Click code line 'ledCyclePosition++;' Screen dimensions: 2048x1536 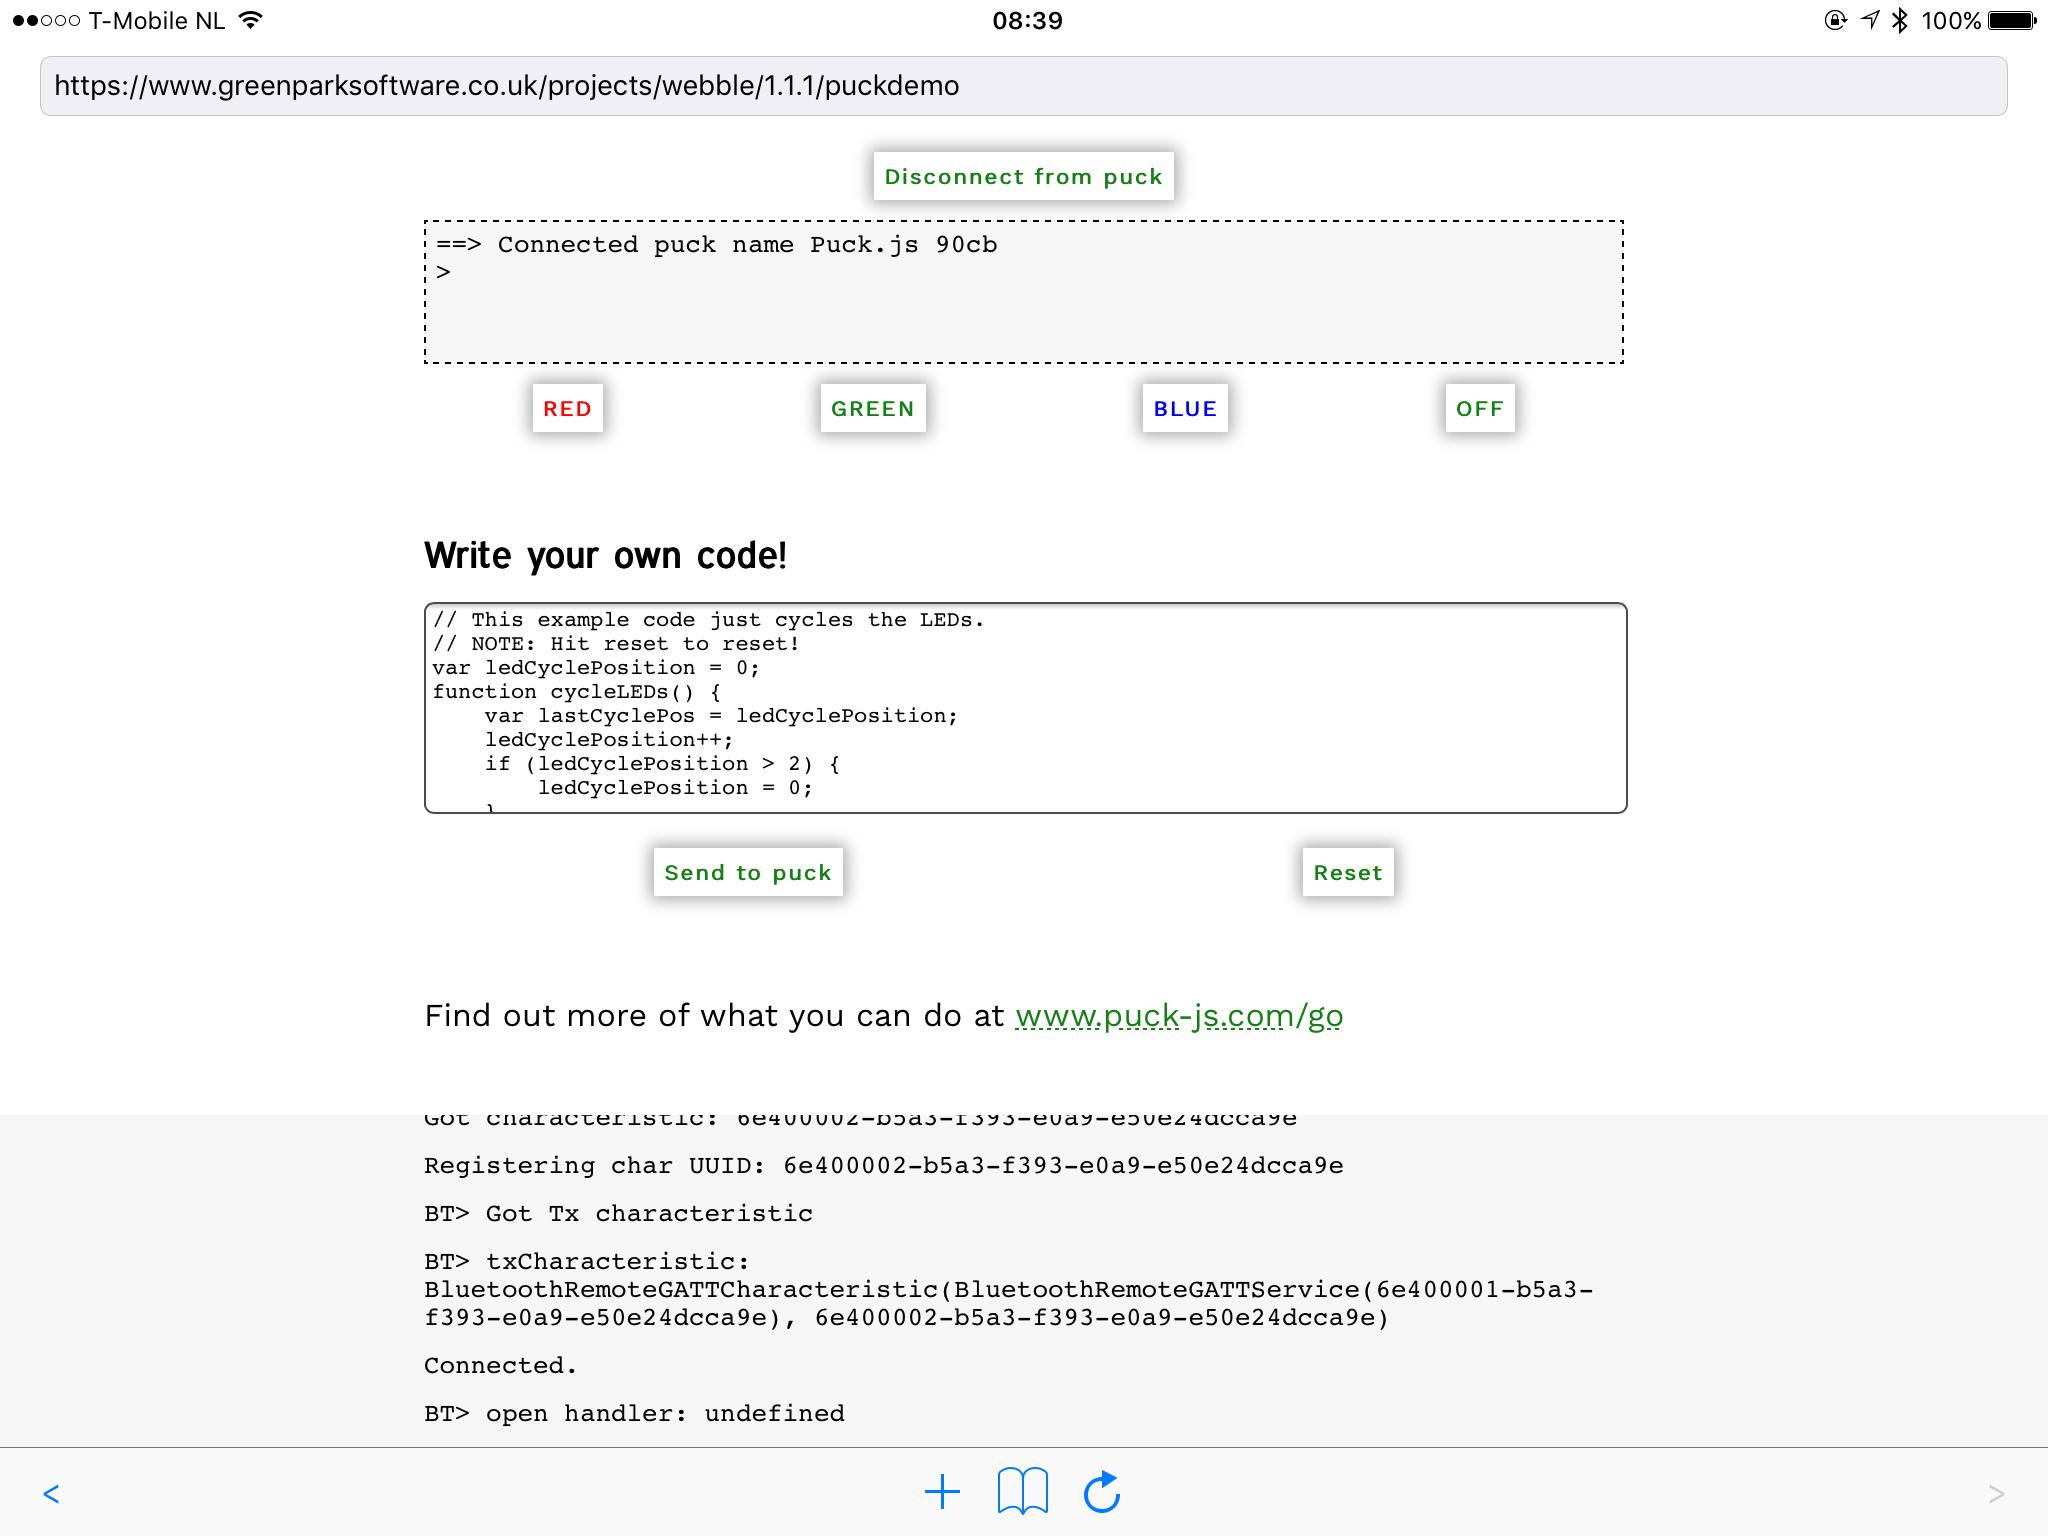pos(609,740)
